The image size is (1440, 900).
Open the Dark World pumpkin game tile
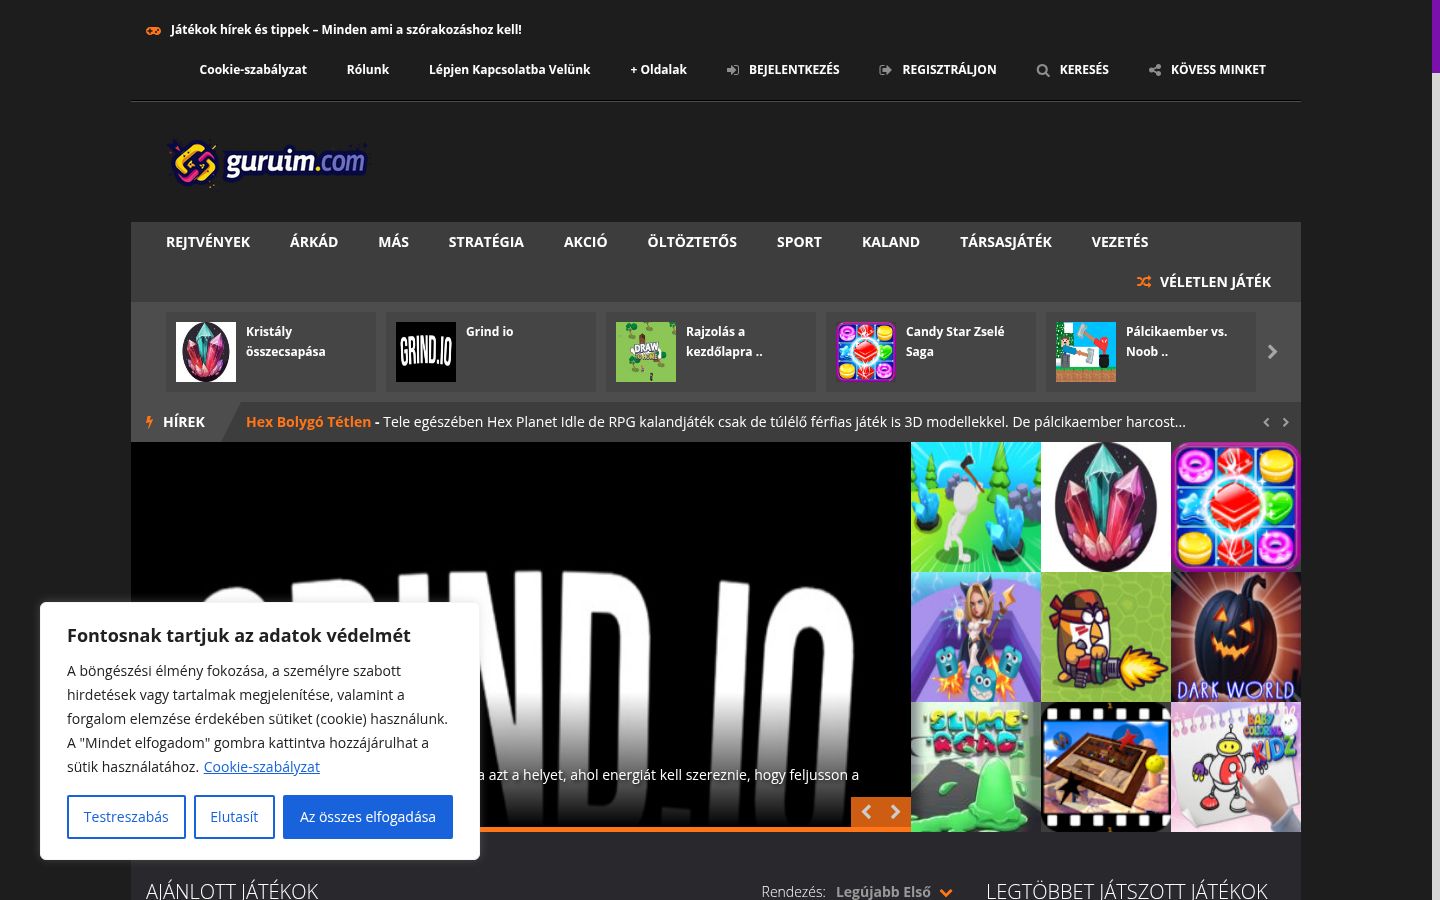click(x=1236, y=637)
